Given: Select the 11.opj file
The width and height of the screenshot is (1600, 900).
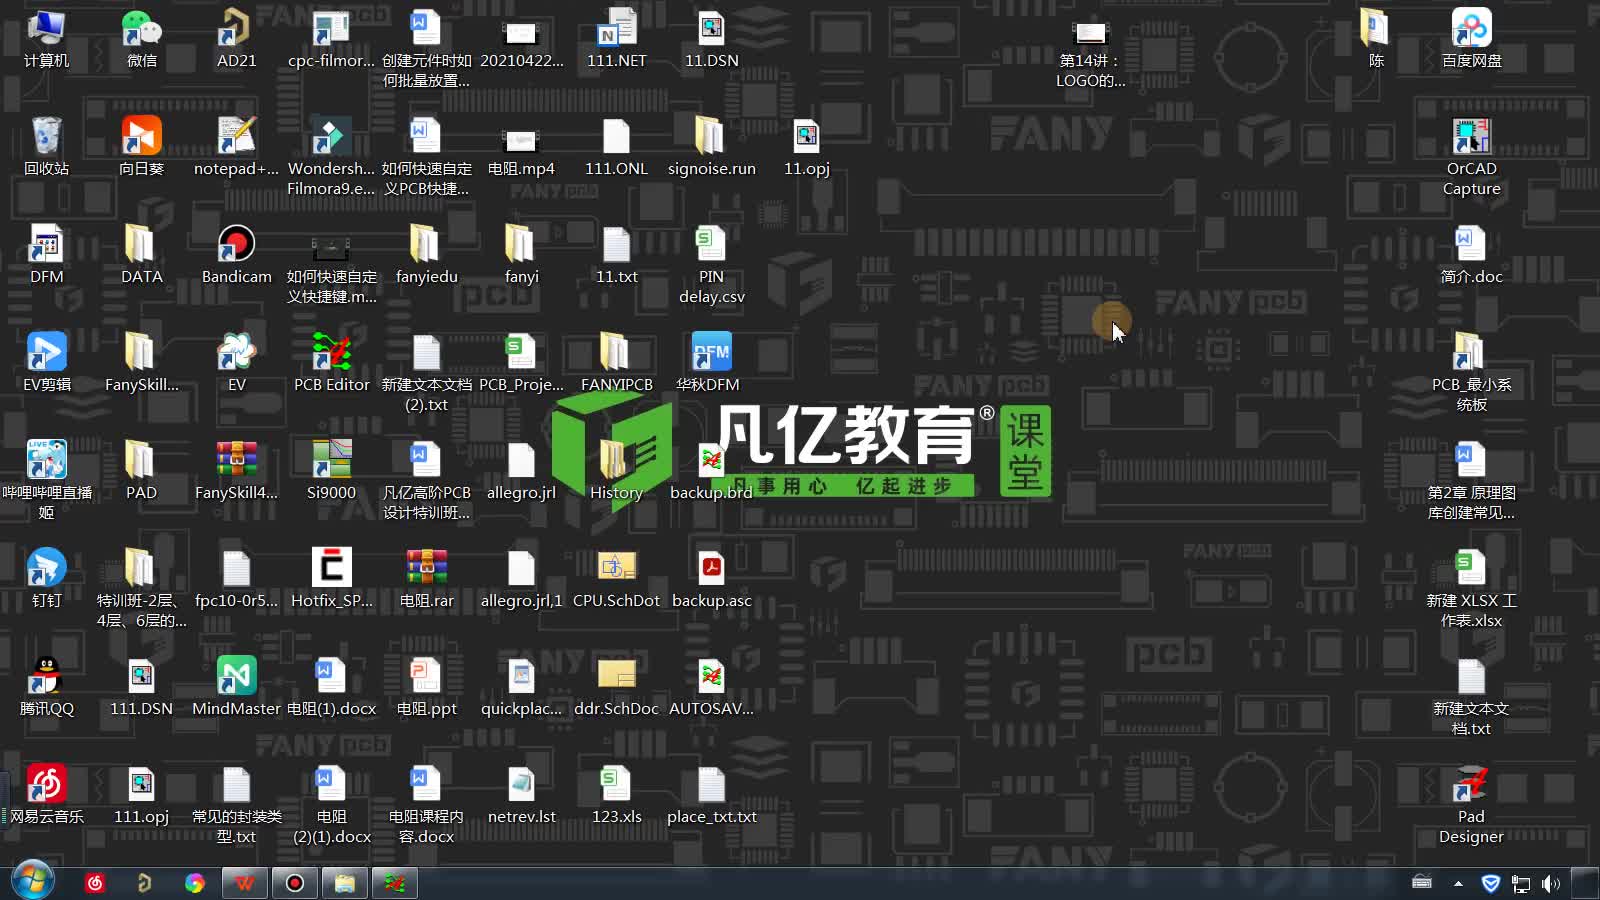Looking at the screenshot, I should click(x=806, y=148).
